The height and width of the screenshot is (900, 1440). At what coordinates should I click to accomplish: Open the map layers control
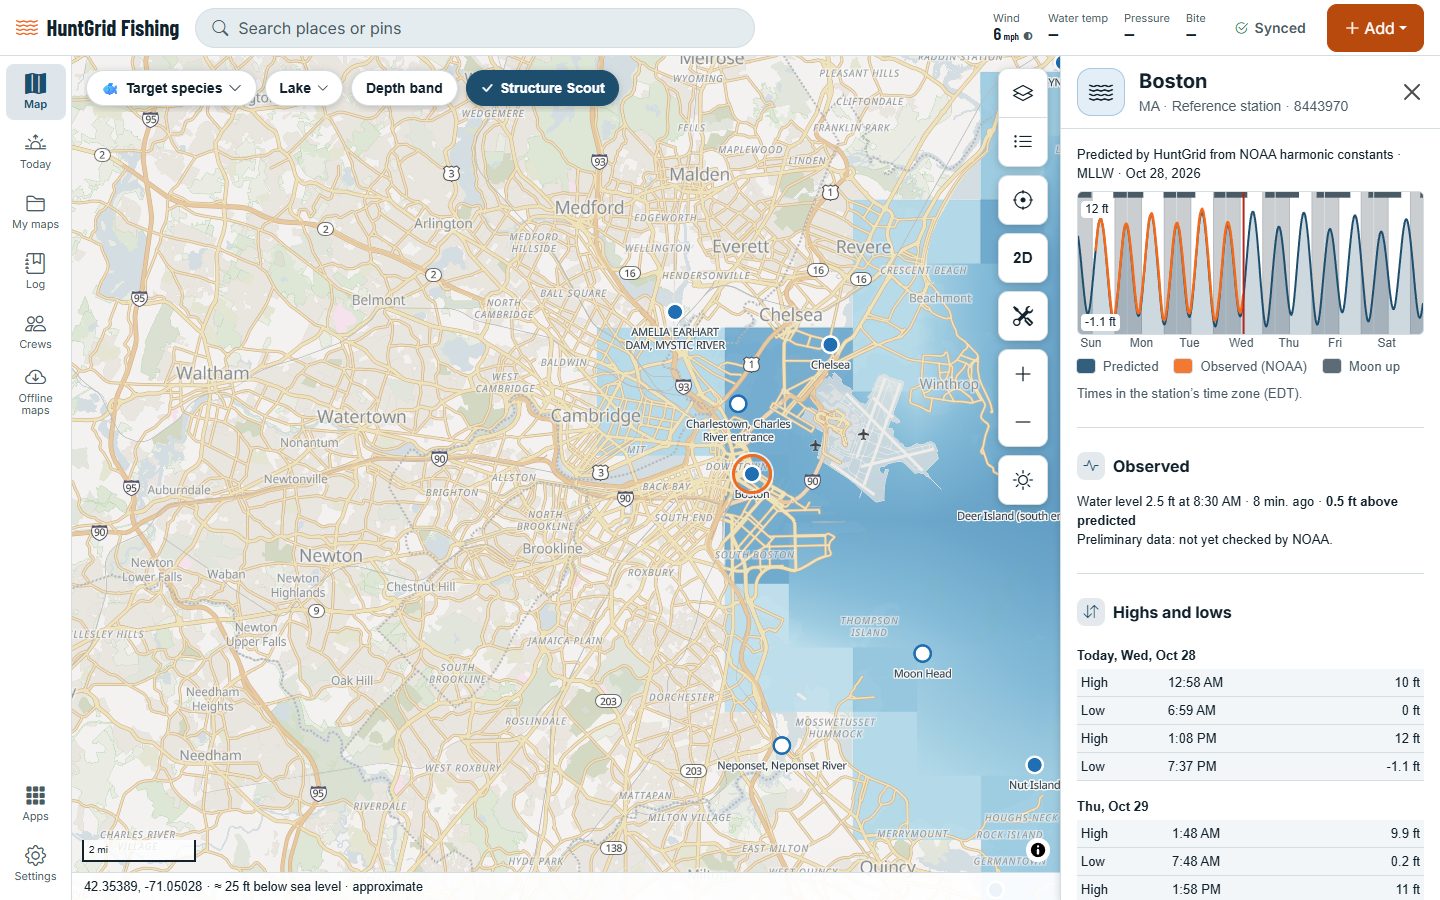click(x=1023, y=93)
